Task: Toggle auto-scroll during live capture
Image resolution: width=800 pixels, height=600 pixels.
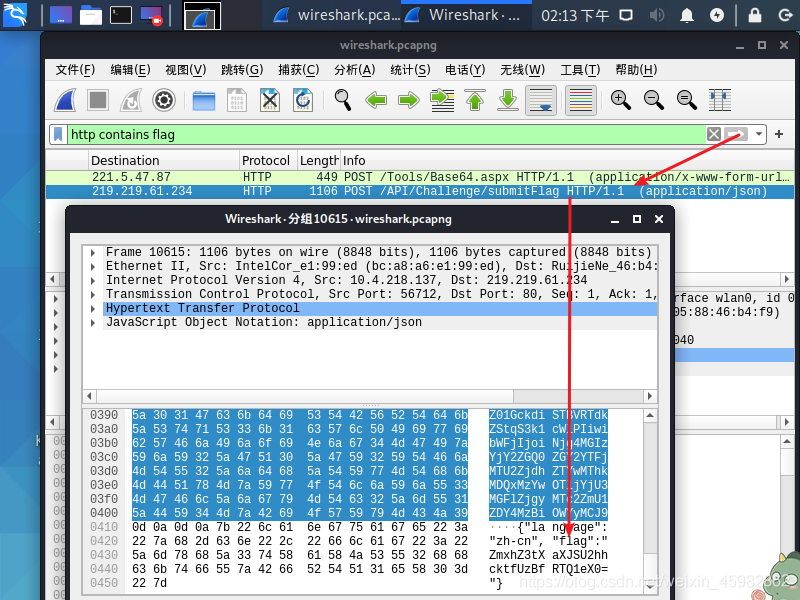Action: [541, 100]
